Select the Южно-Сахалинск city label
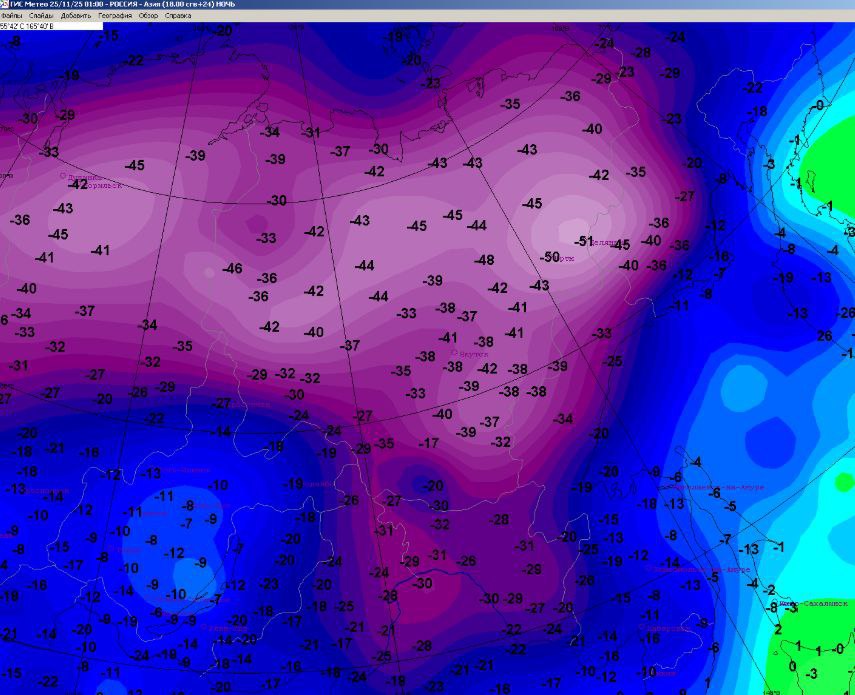Viewport: 855px width, 695px height. point(813,604)
